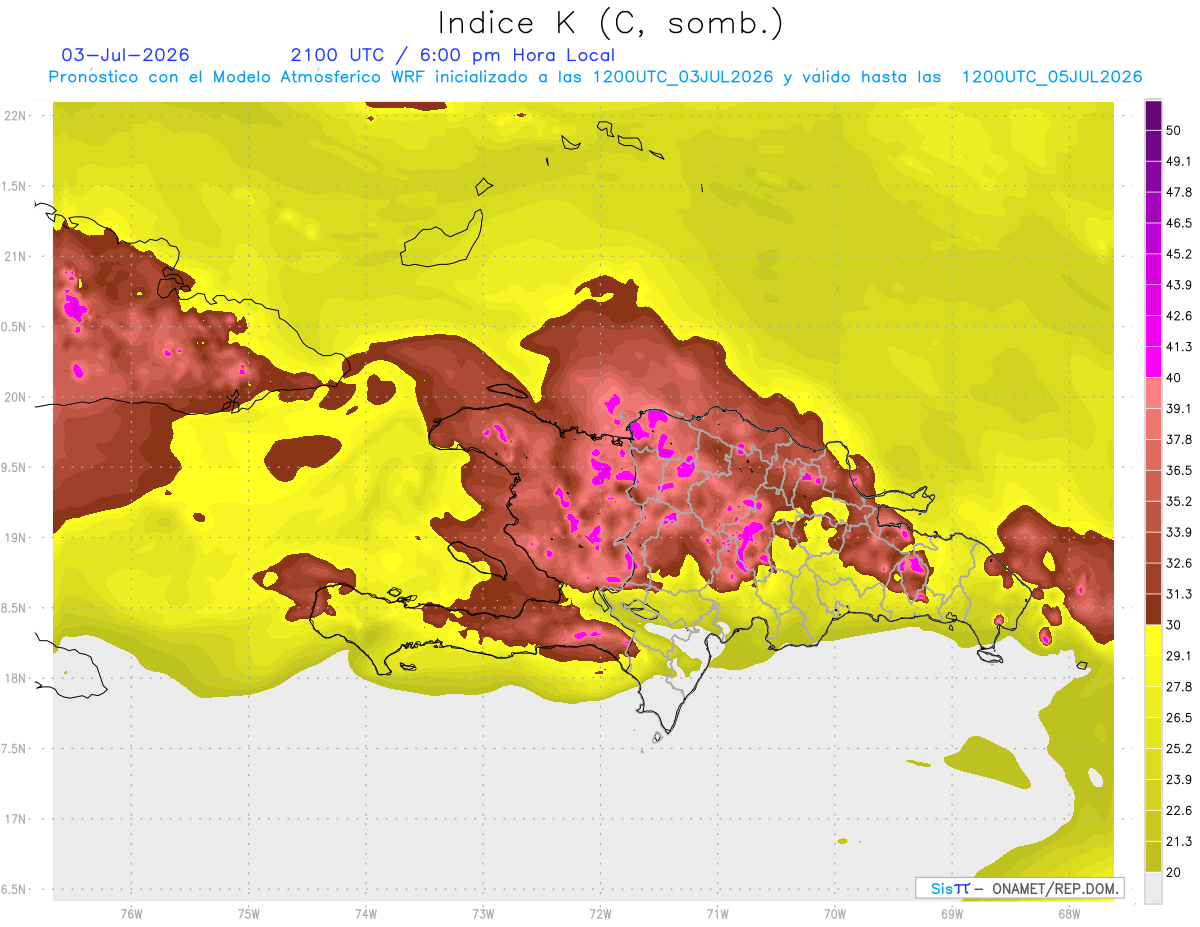
Task: Click the legend value '30'
Action: 1174,625
